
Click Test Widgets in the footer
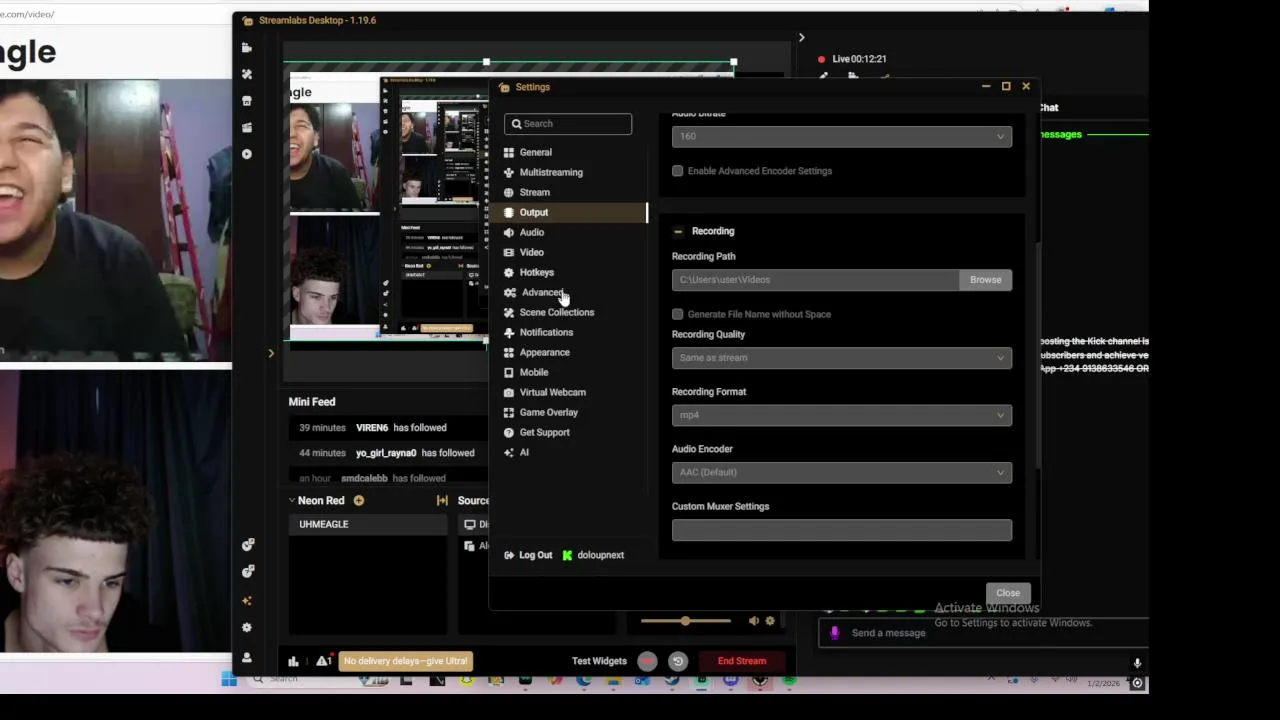coord(599,661)
